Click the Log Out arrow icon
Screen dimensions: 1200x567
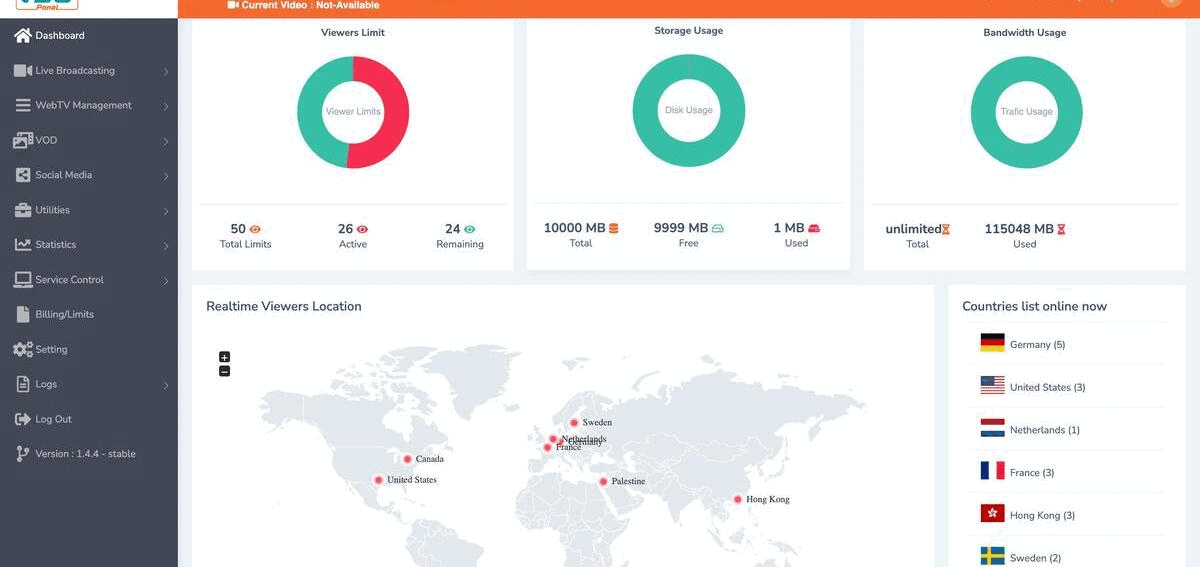[x=22, y=419]
